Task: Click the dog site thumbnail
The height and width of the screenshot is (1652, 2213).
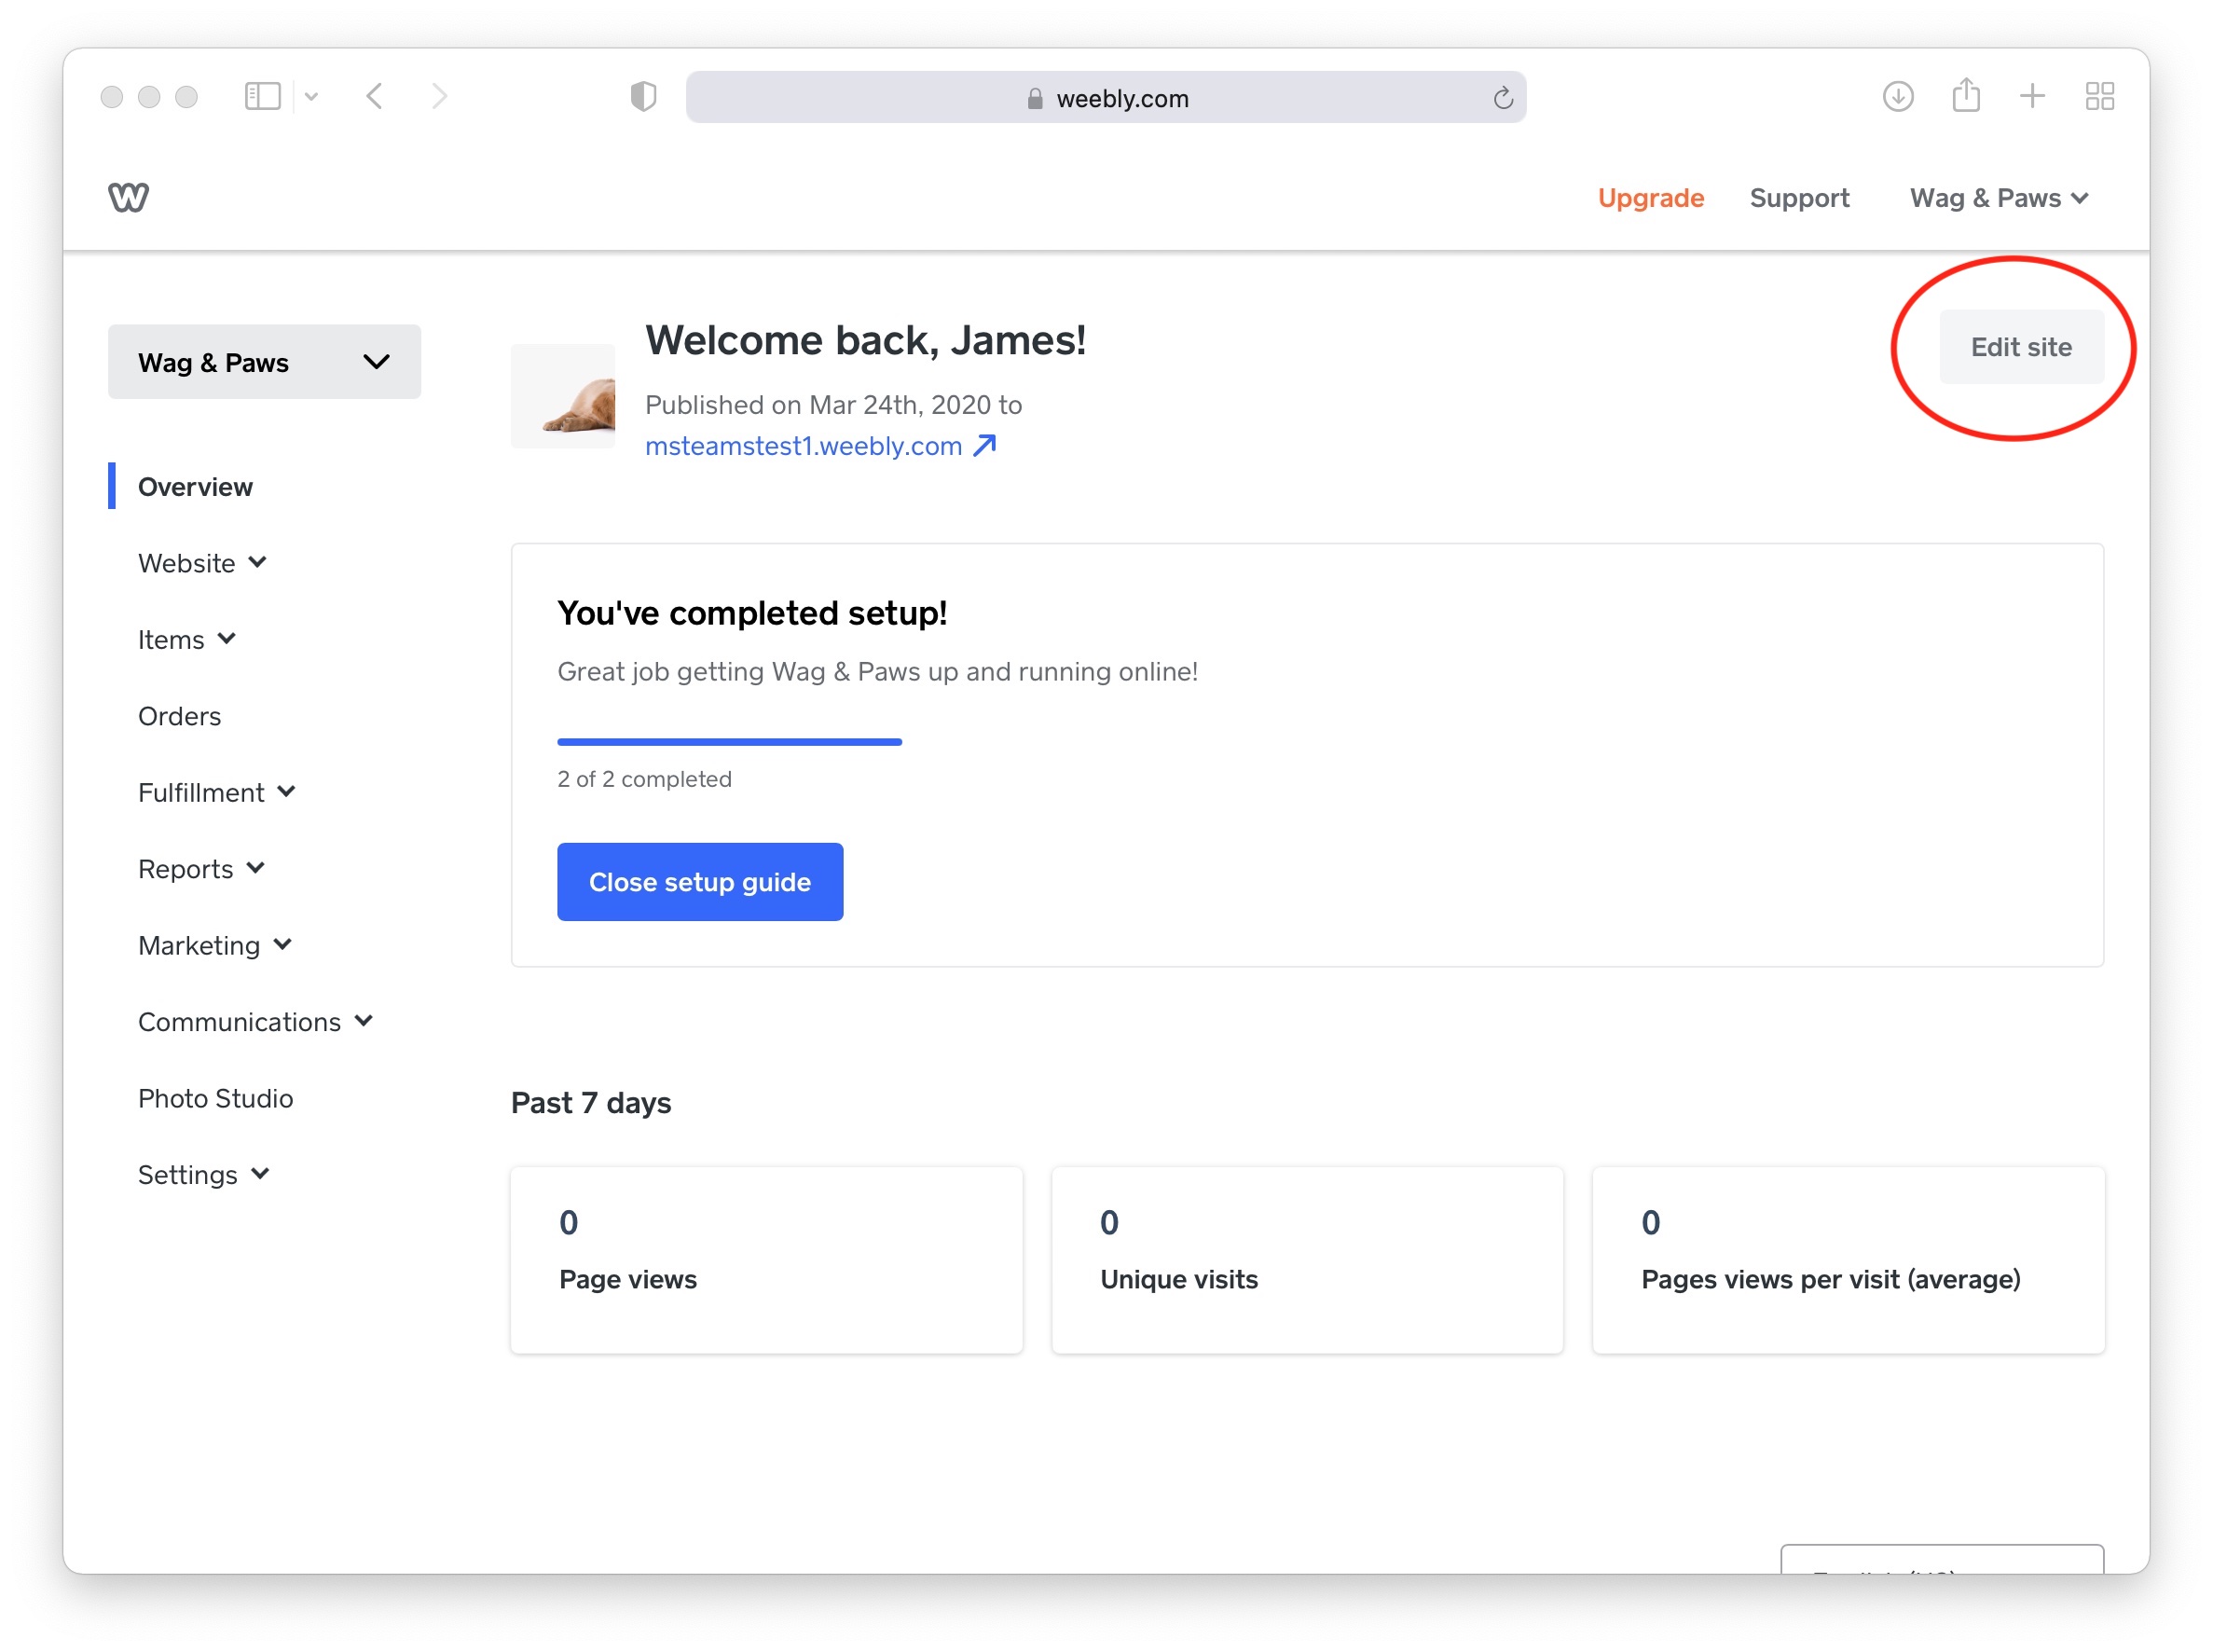Action: coord(563,397)
